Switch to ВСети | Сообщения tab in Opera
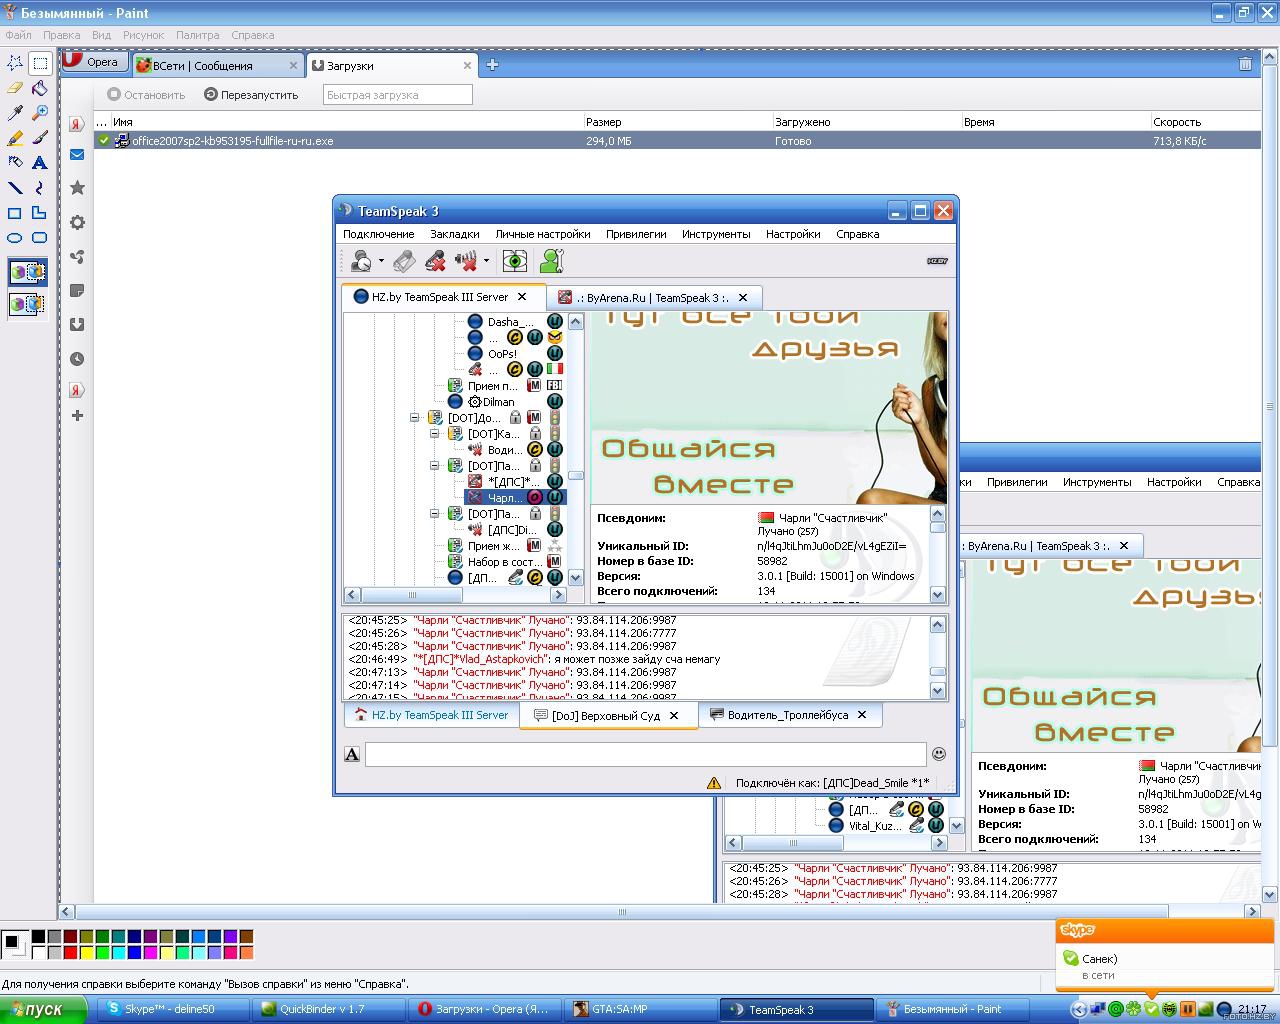1280x1024 pixels. pyautogui.click(x=217, y=65)
